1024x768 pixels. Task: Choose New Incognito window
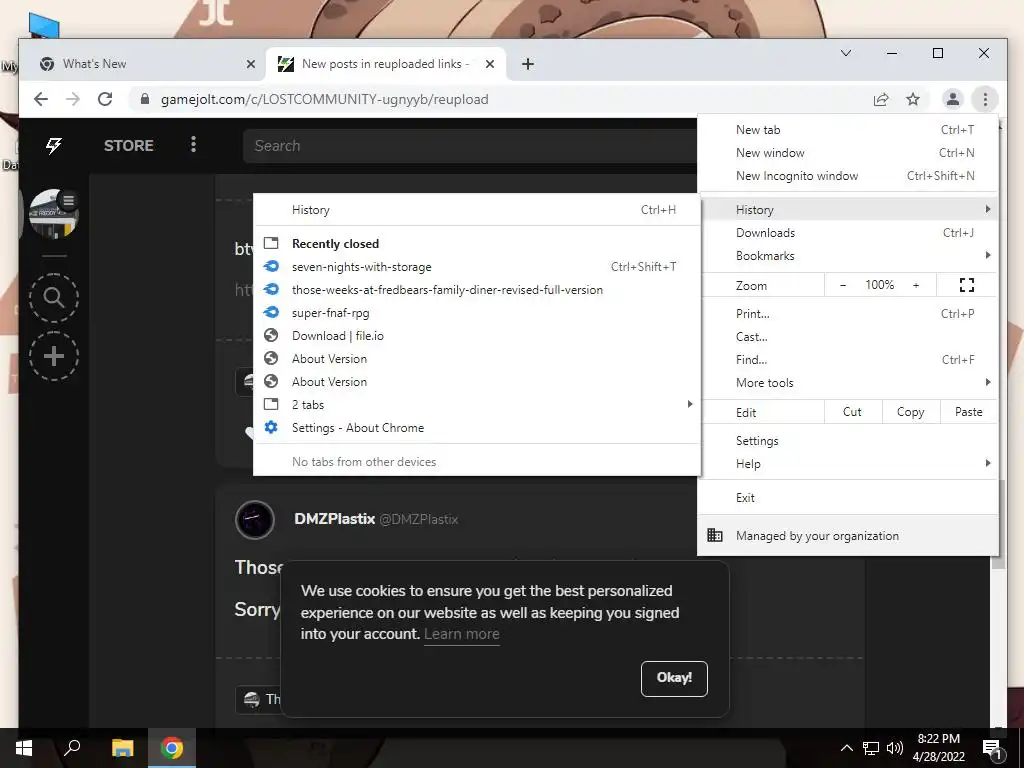[x=848, y=176]
